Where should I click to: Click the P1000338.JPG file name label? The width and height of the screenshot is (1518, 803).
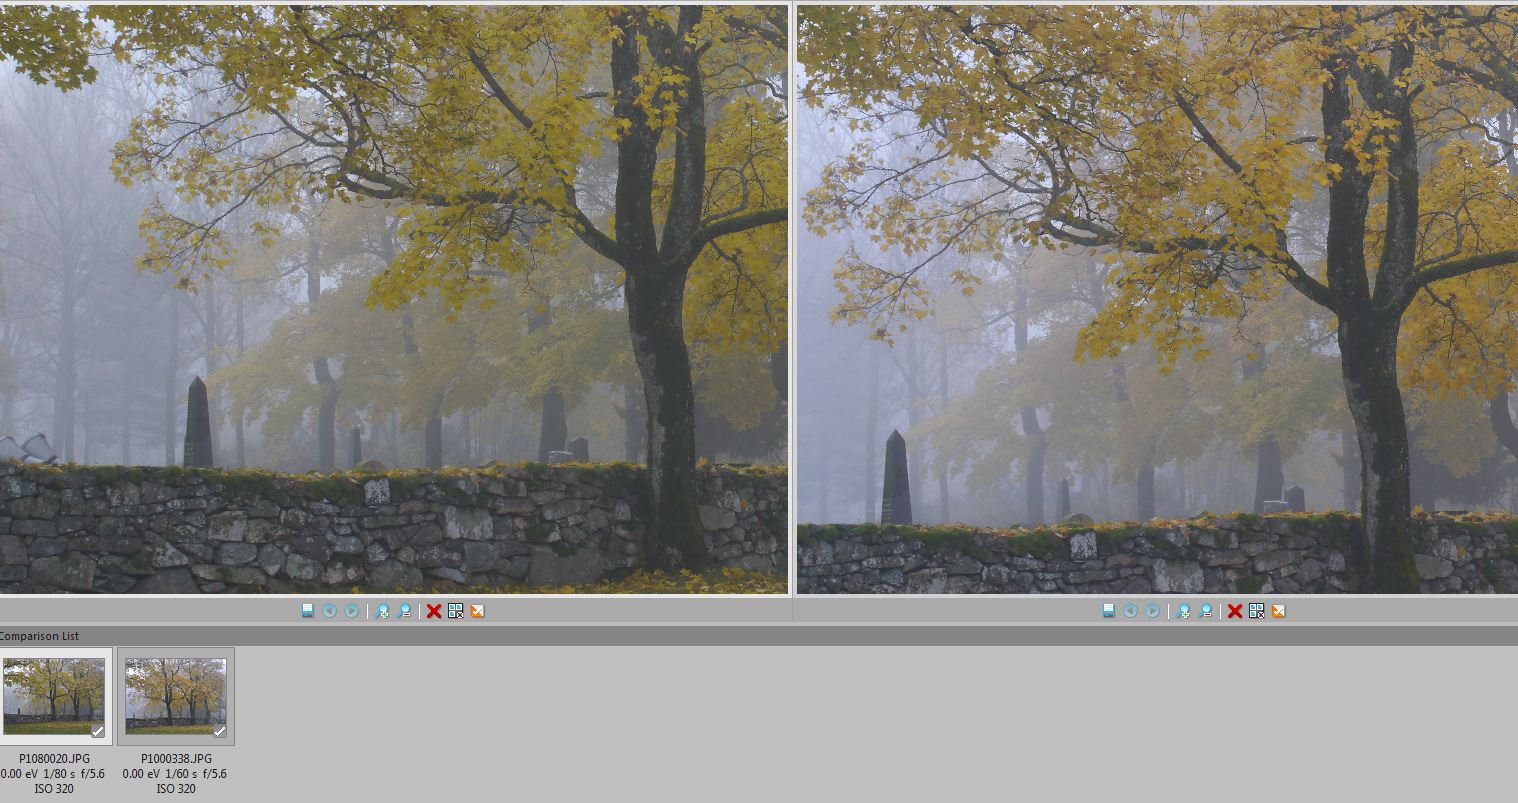[176, 760]
